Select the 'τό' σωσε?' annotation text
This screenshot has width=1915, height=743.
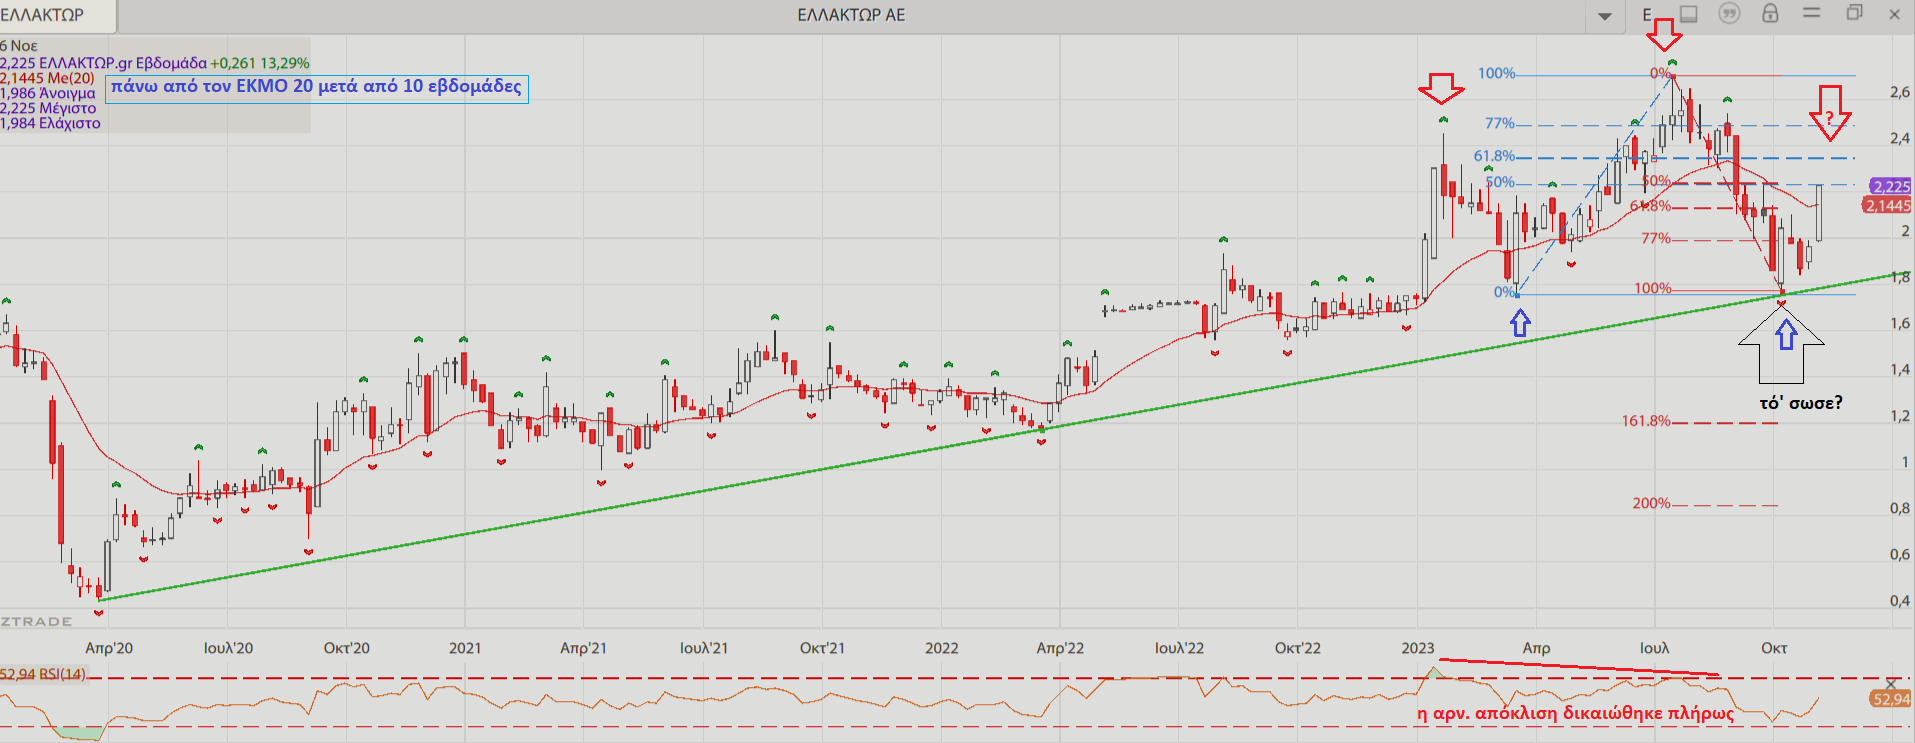tap(1800, 403)
